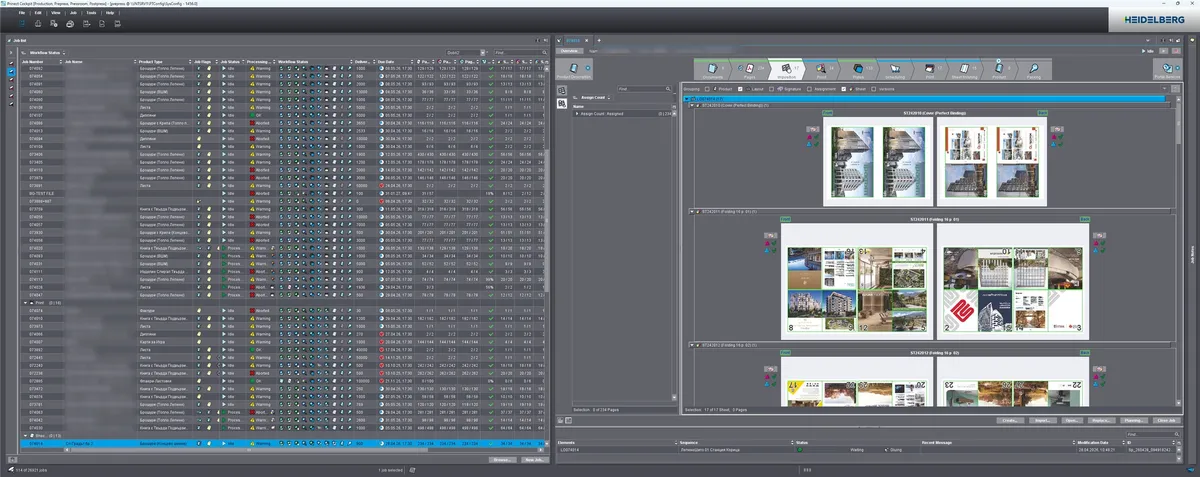Viewport: 1200px width, 477px height.
Task: Click the printer icon in main toolbar
Action: pyautogui.click(x=70, y=24)
